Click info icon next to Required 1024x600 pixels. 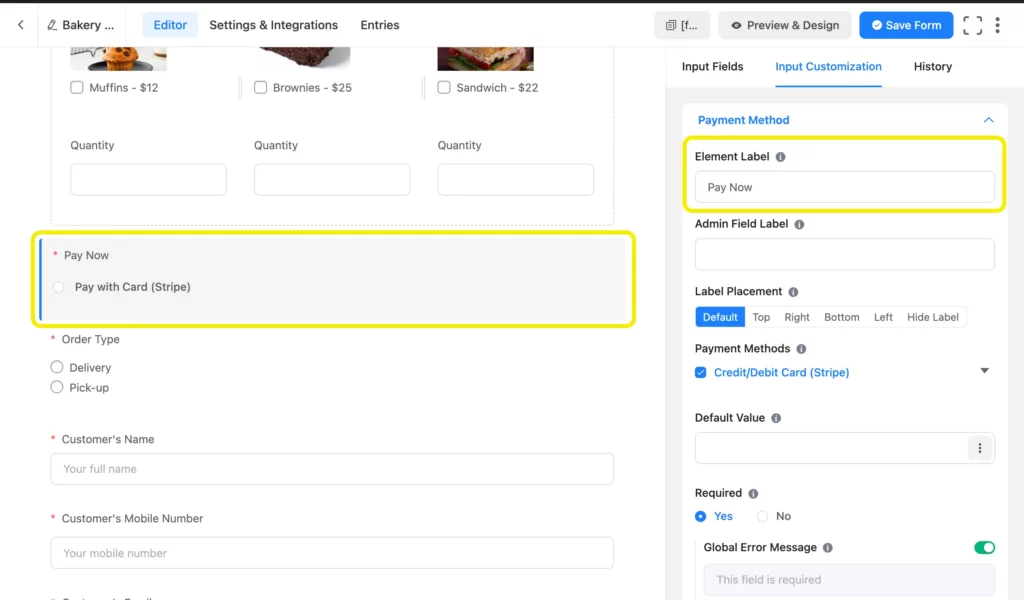[753, 494]
